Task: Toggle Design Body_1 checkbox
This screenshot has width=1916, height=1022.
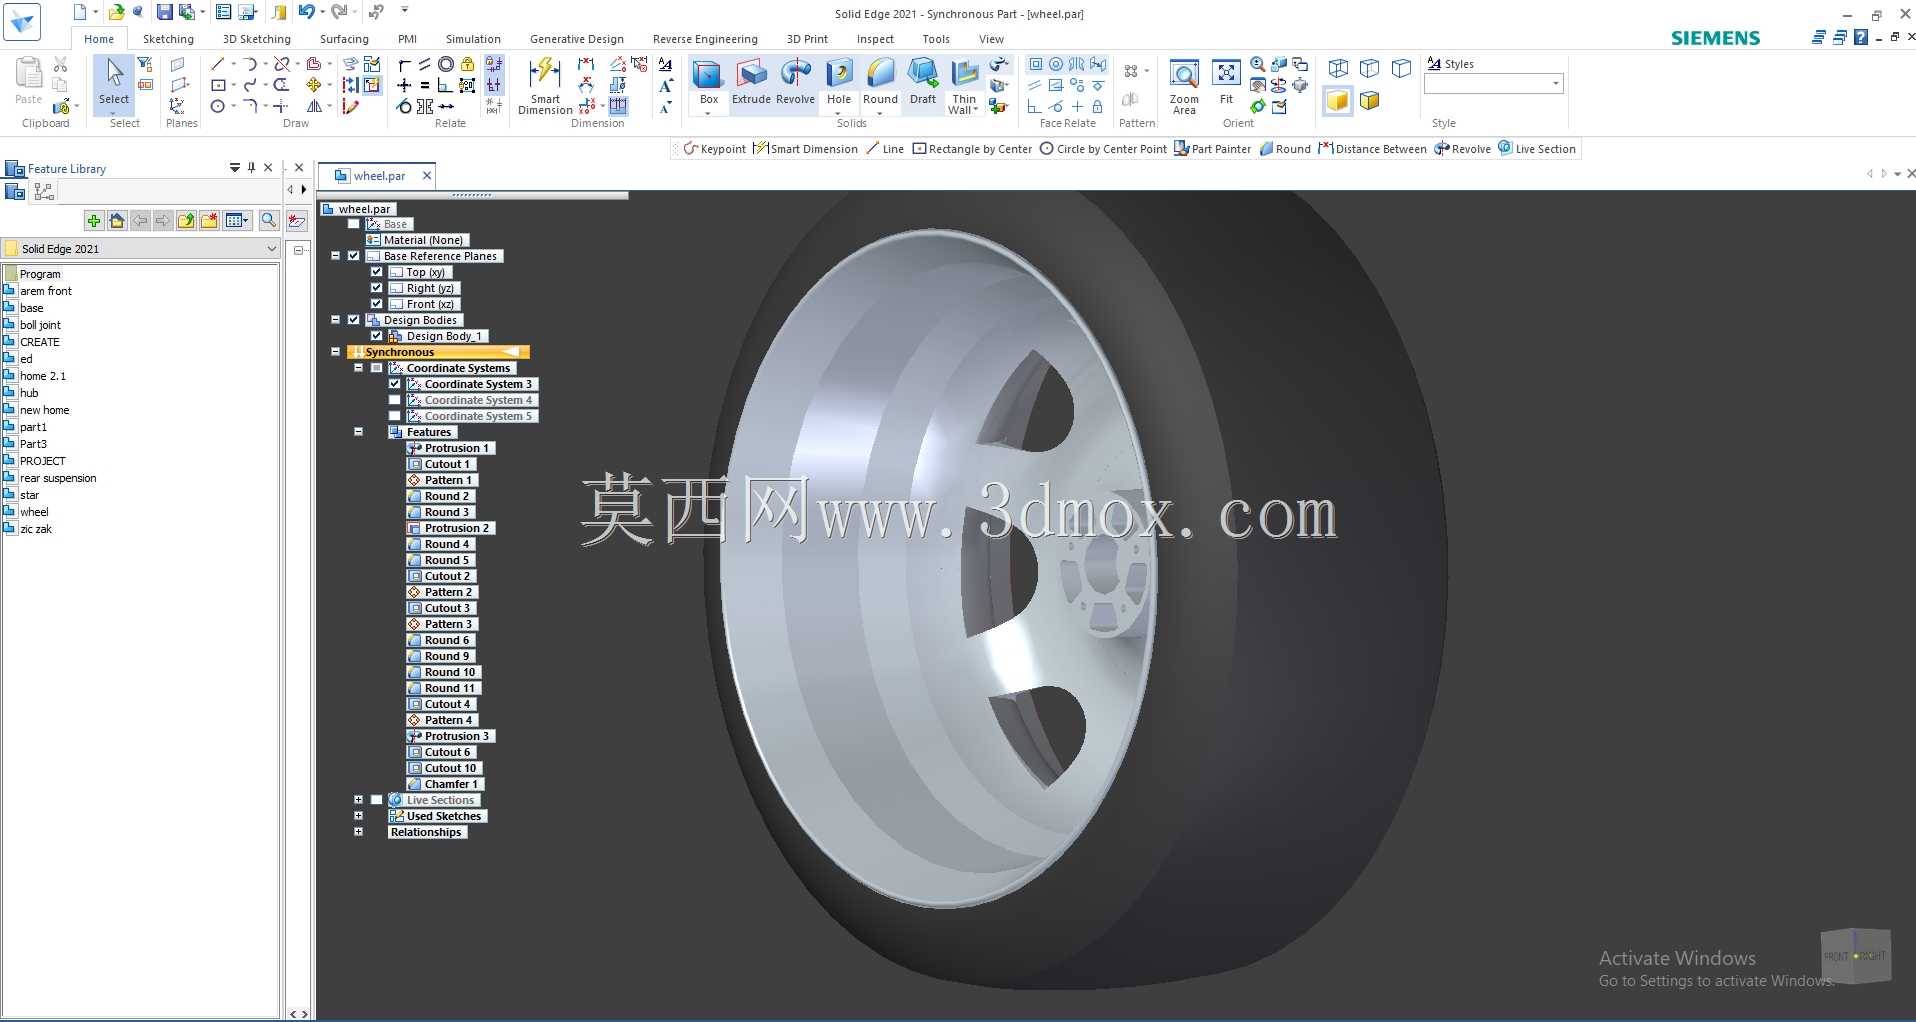Action: pos(377,336)
